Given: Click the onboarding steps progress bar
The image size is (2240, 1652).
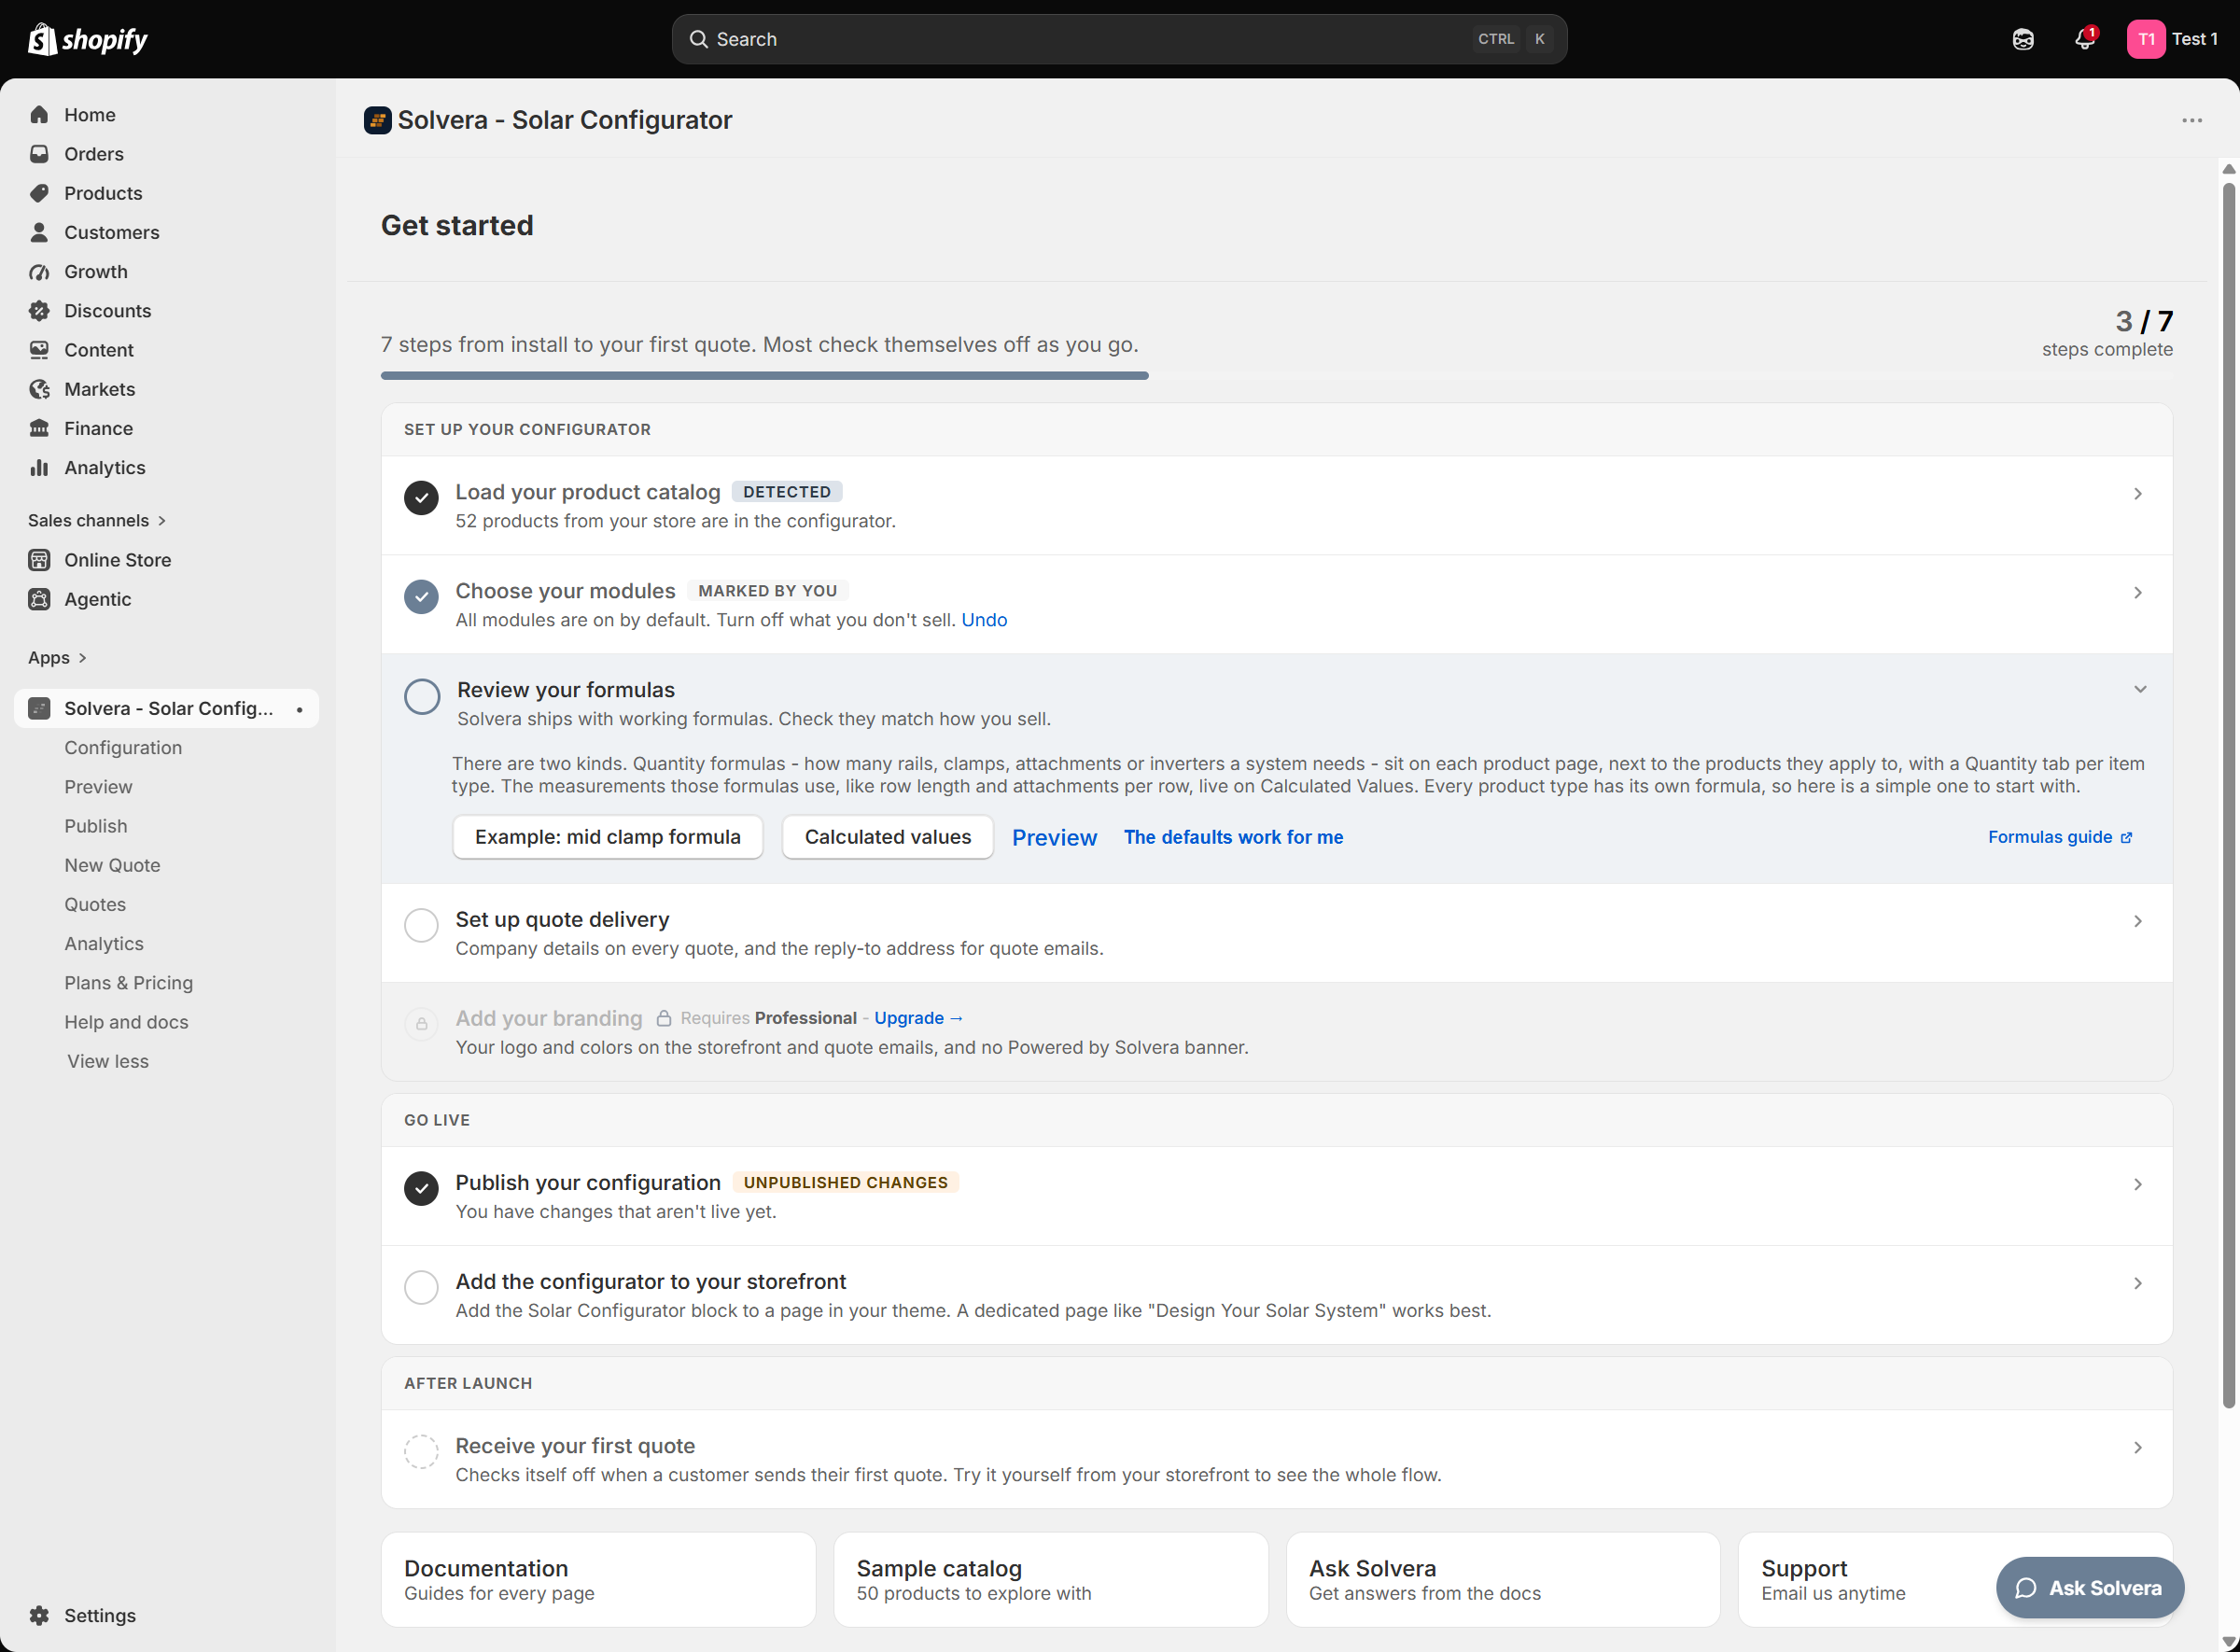Looking at the screenshot, I should [x=1277, y=376].
